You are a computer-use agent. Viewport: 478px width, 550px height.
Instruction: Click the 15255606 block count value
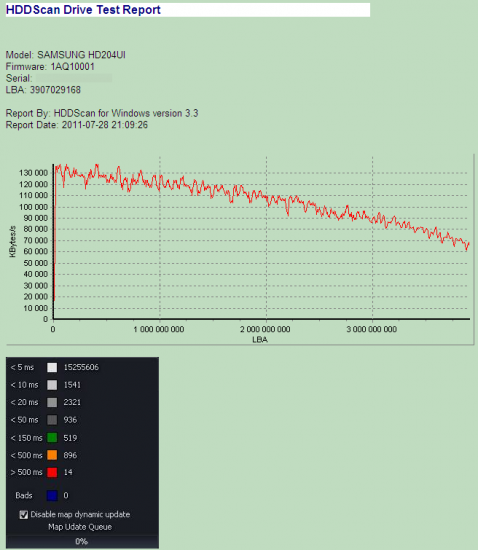point(81,367)
